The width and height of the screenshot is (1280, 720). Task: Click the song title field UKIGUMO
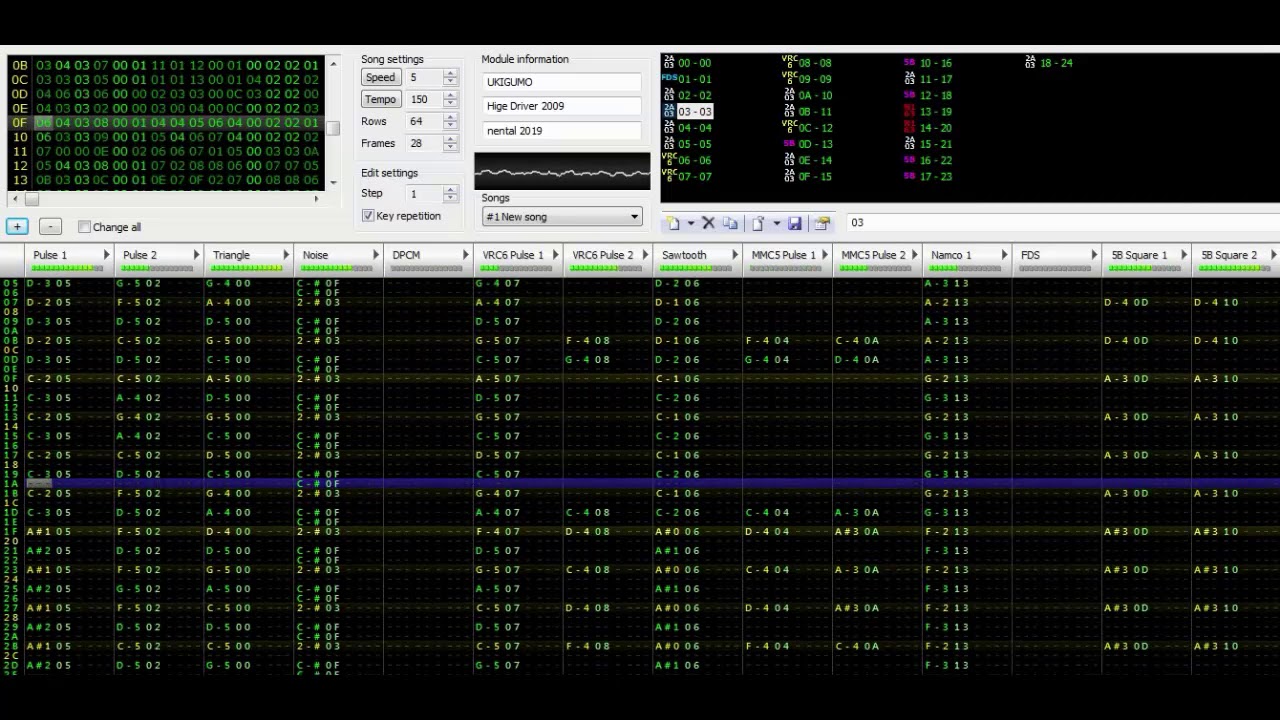562,82
